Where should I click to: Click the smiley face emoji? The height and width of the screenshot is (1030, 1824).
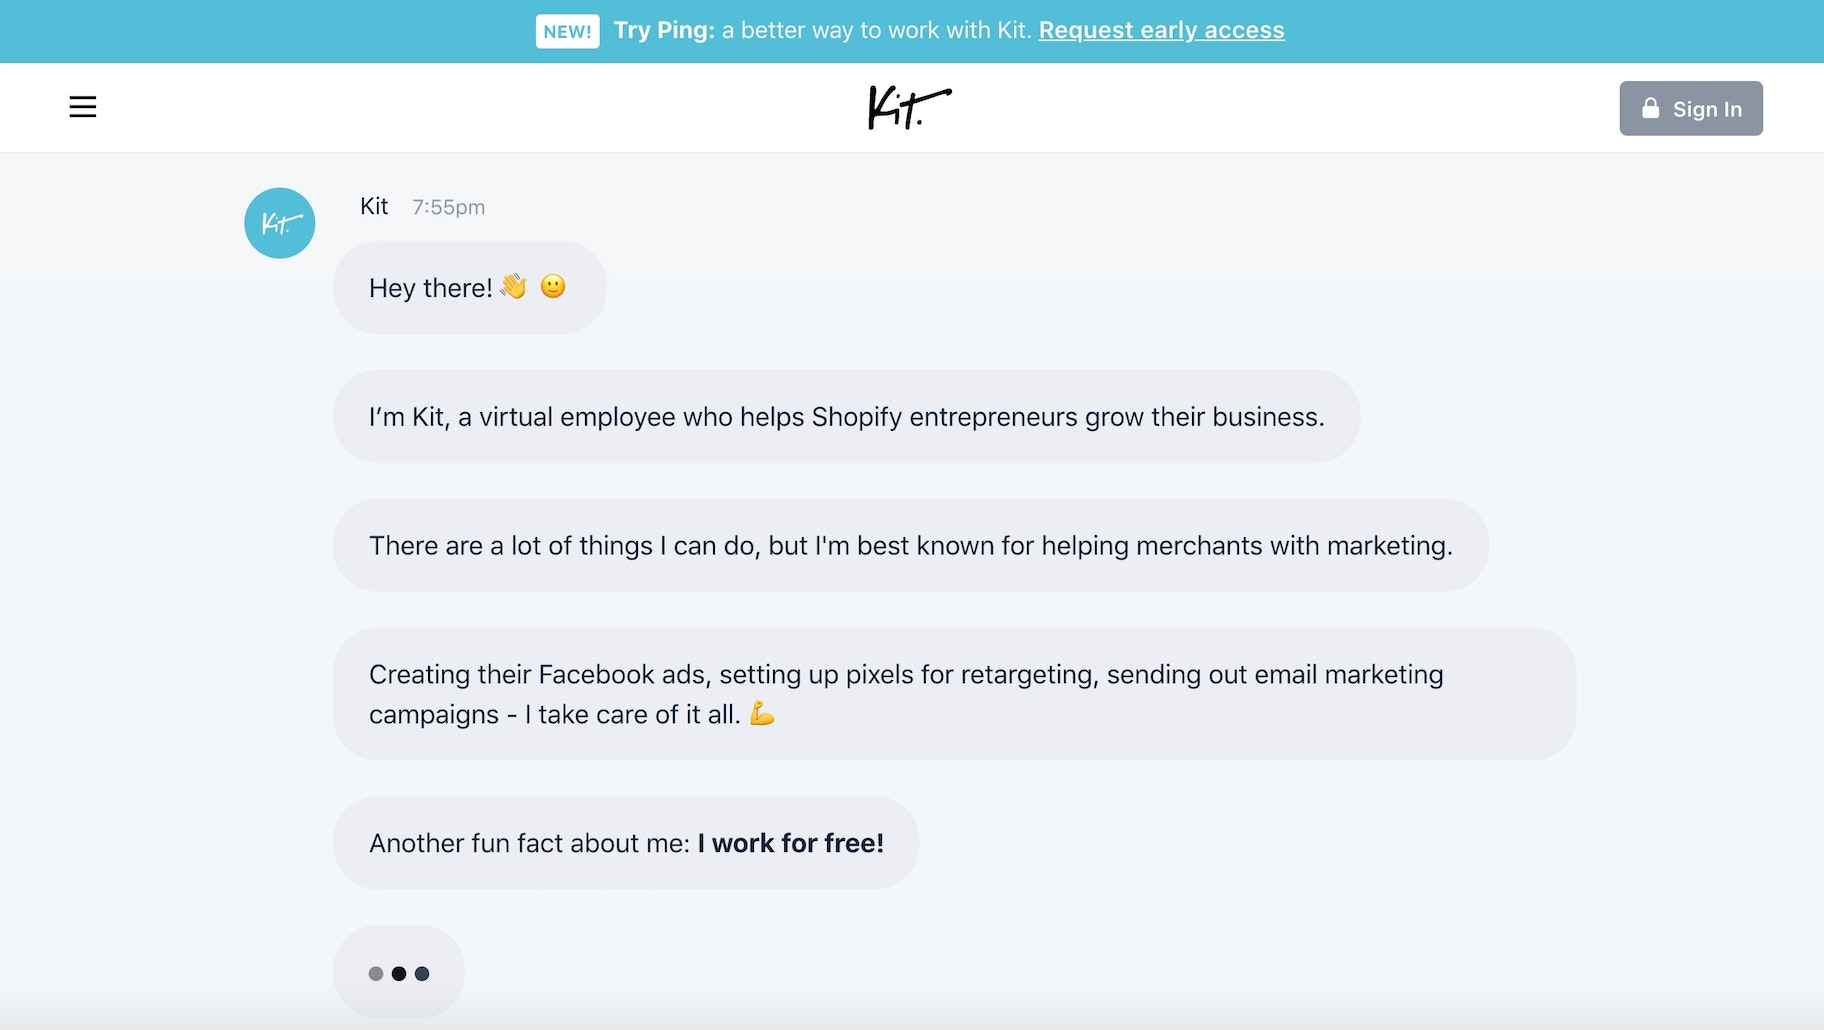click(553, 287)
